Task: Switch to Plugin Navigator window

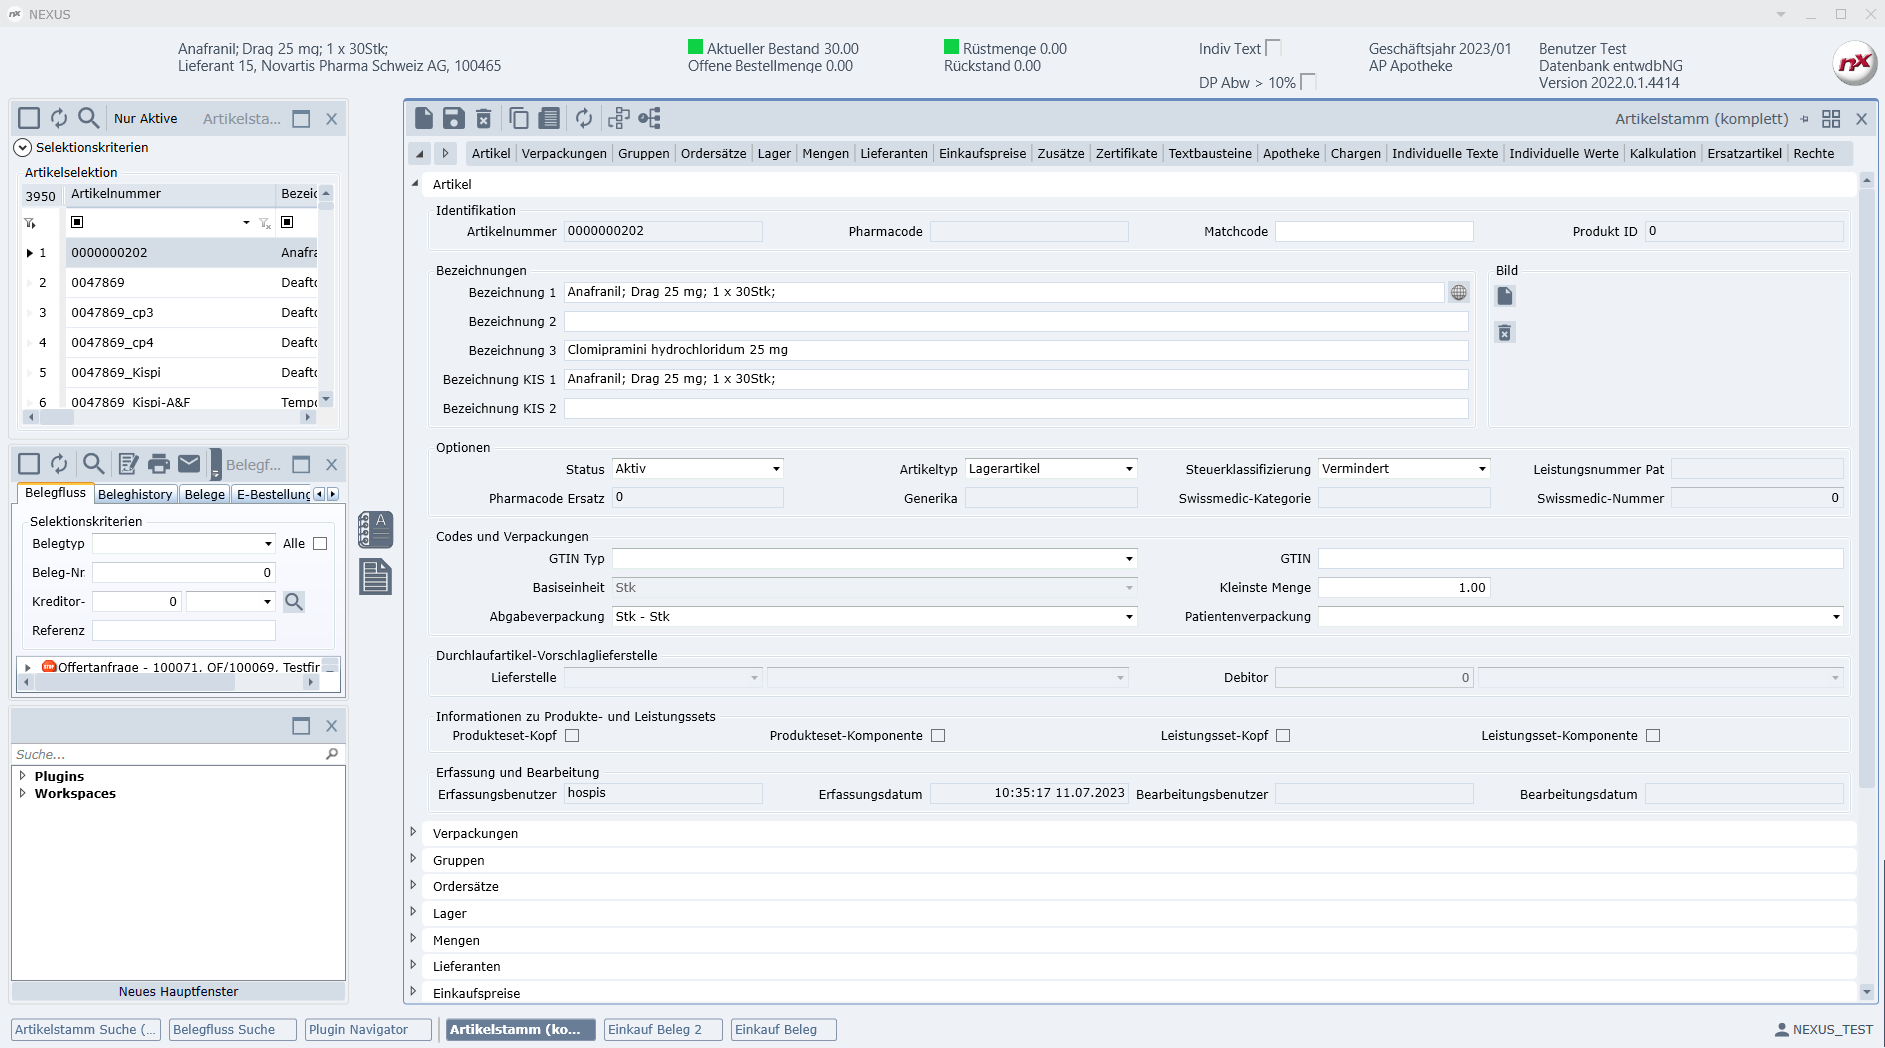Action: [x=367, y=1029]
